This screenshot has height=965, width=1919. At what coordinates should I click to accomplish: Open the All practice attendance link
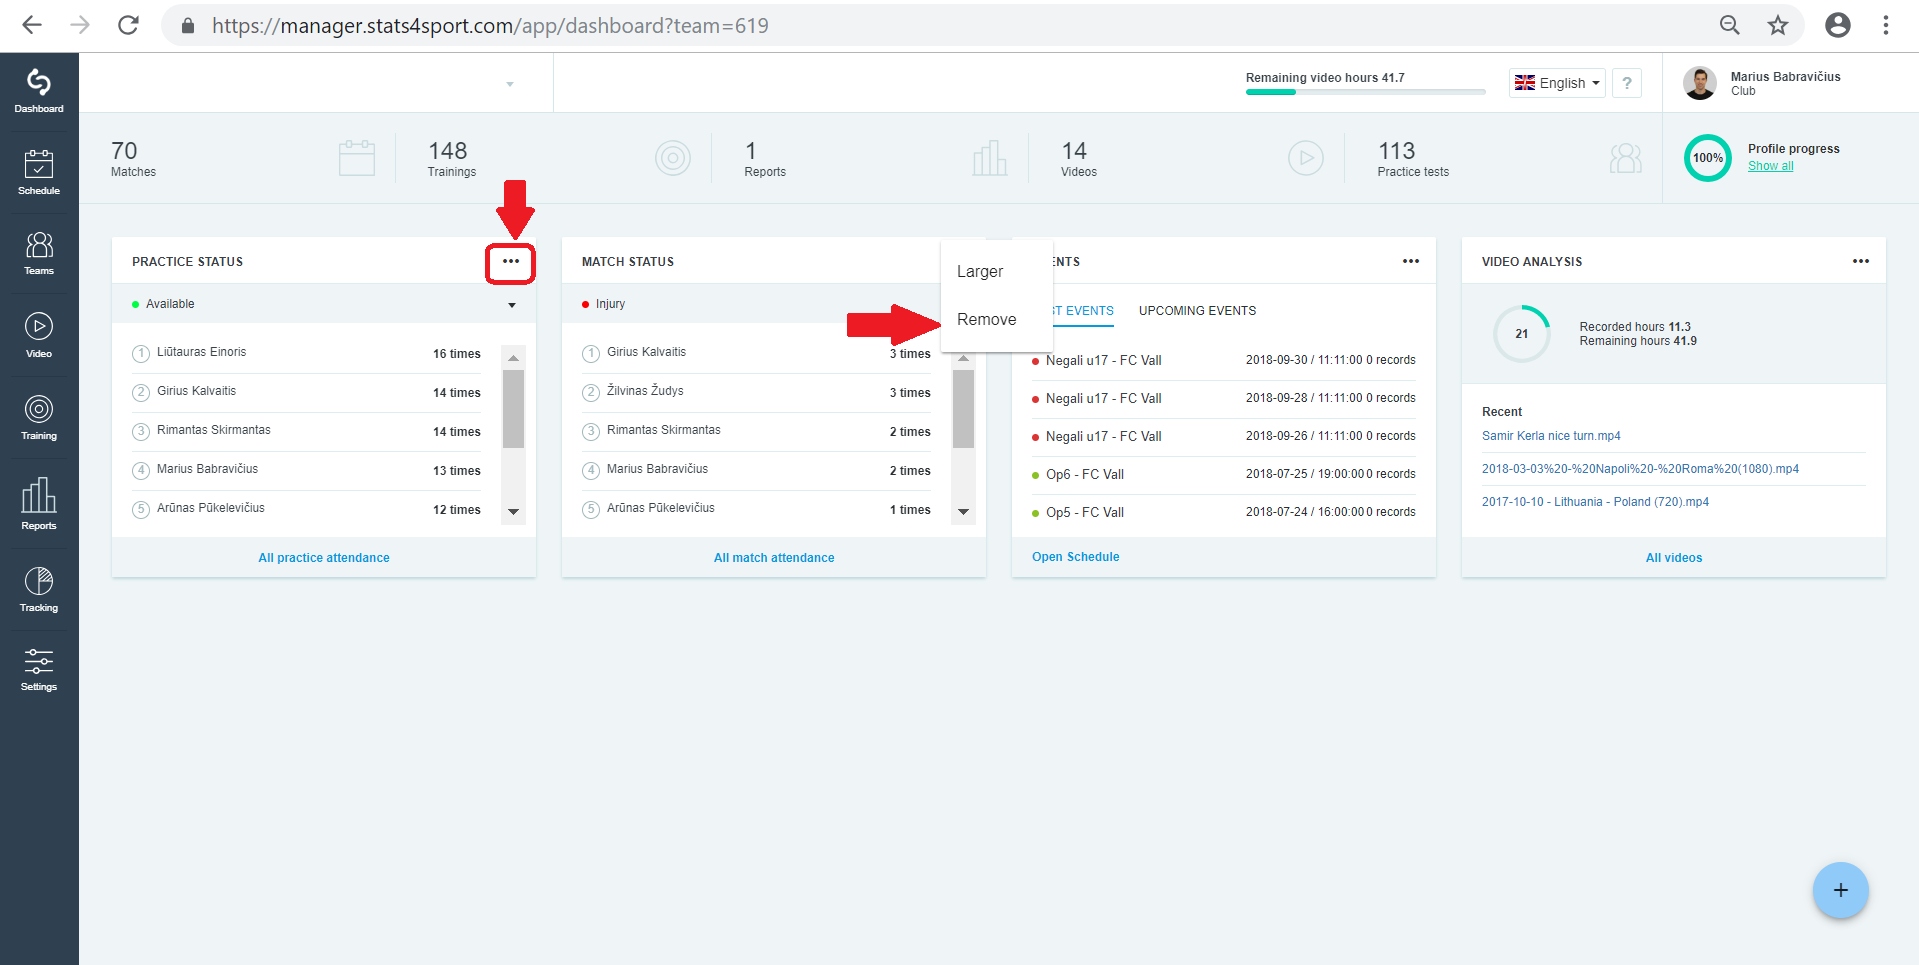click(324, 558)
